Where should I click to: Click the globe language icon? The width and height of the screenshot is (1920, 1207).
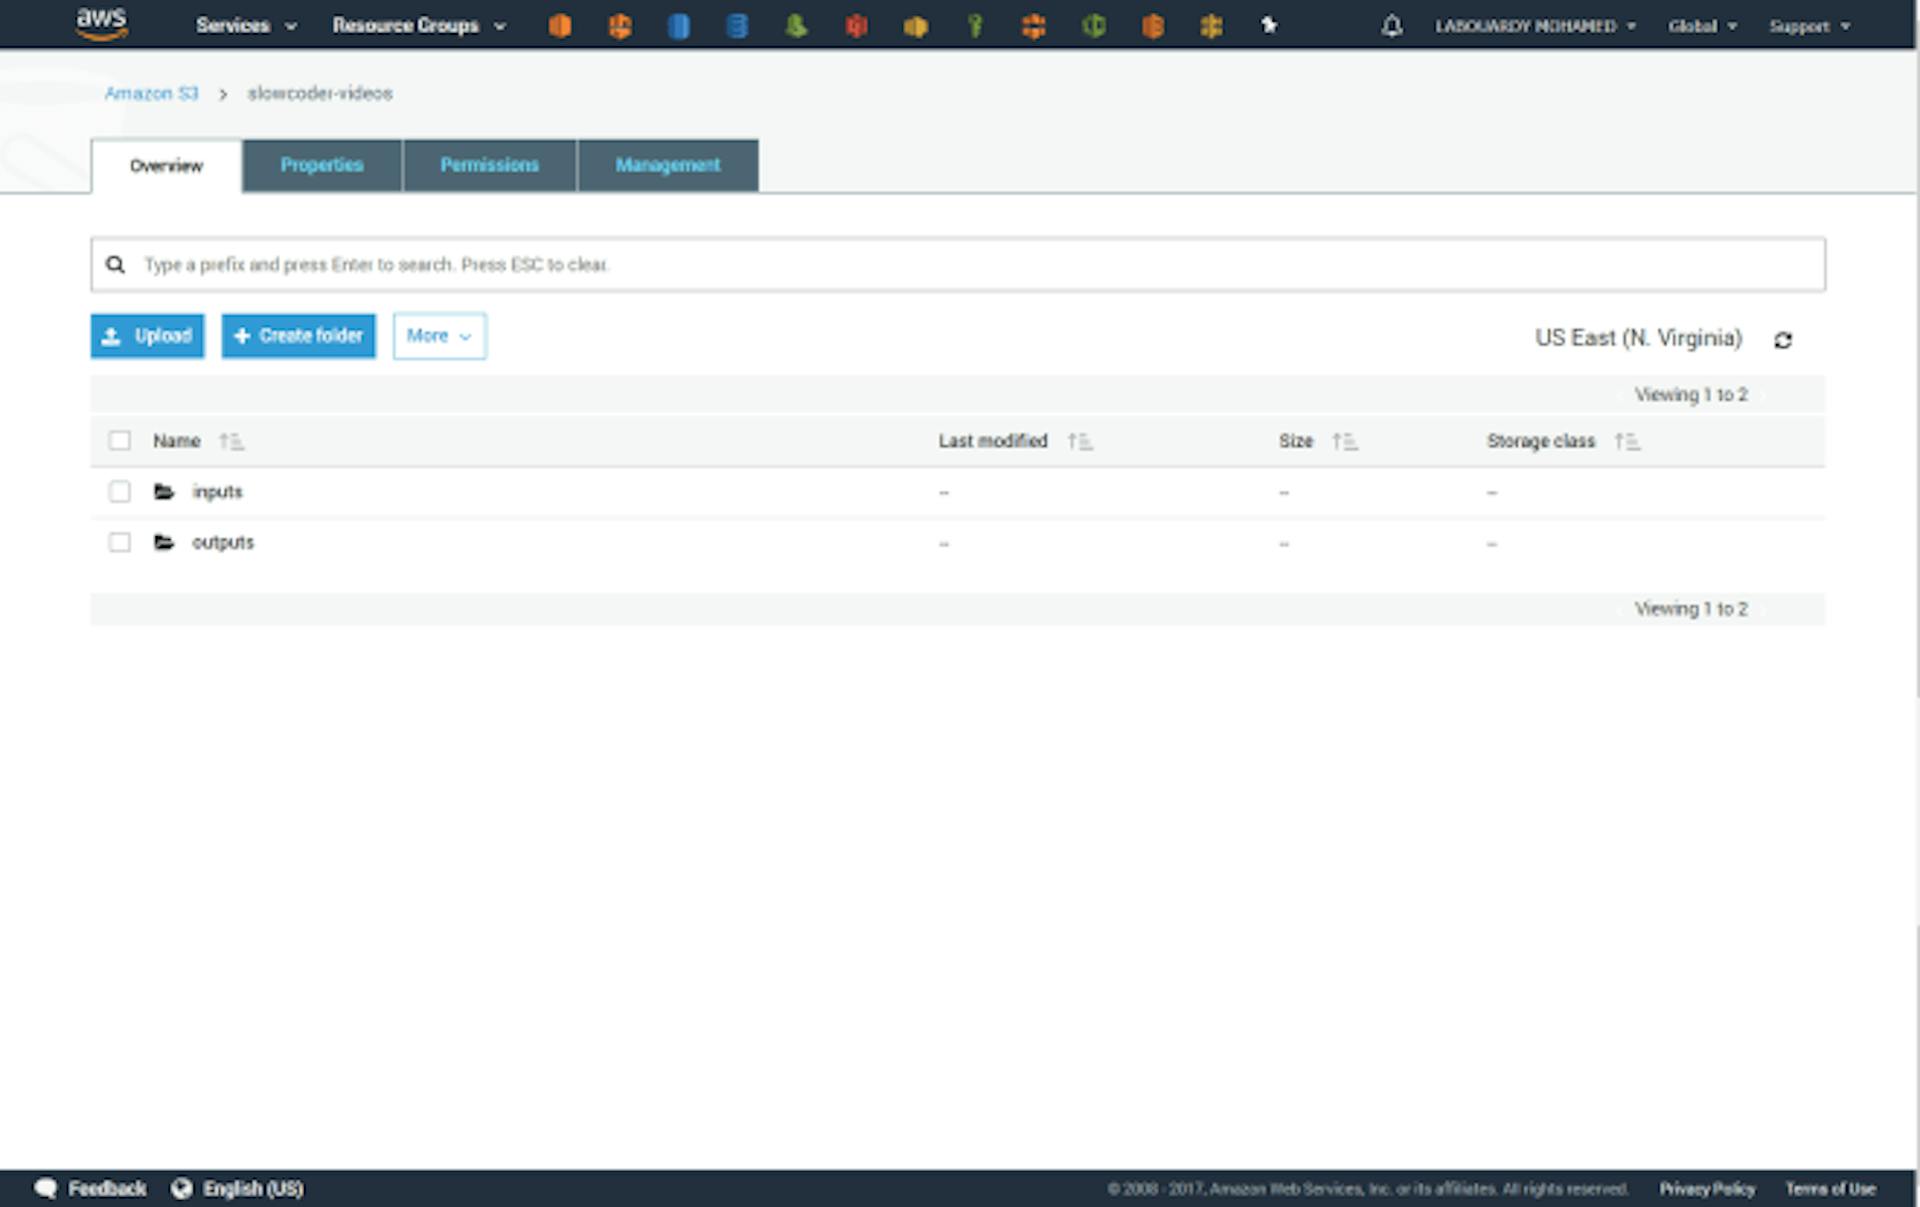(x=181, y=1188)
